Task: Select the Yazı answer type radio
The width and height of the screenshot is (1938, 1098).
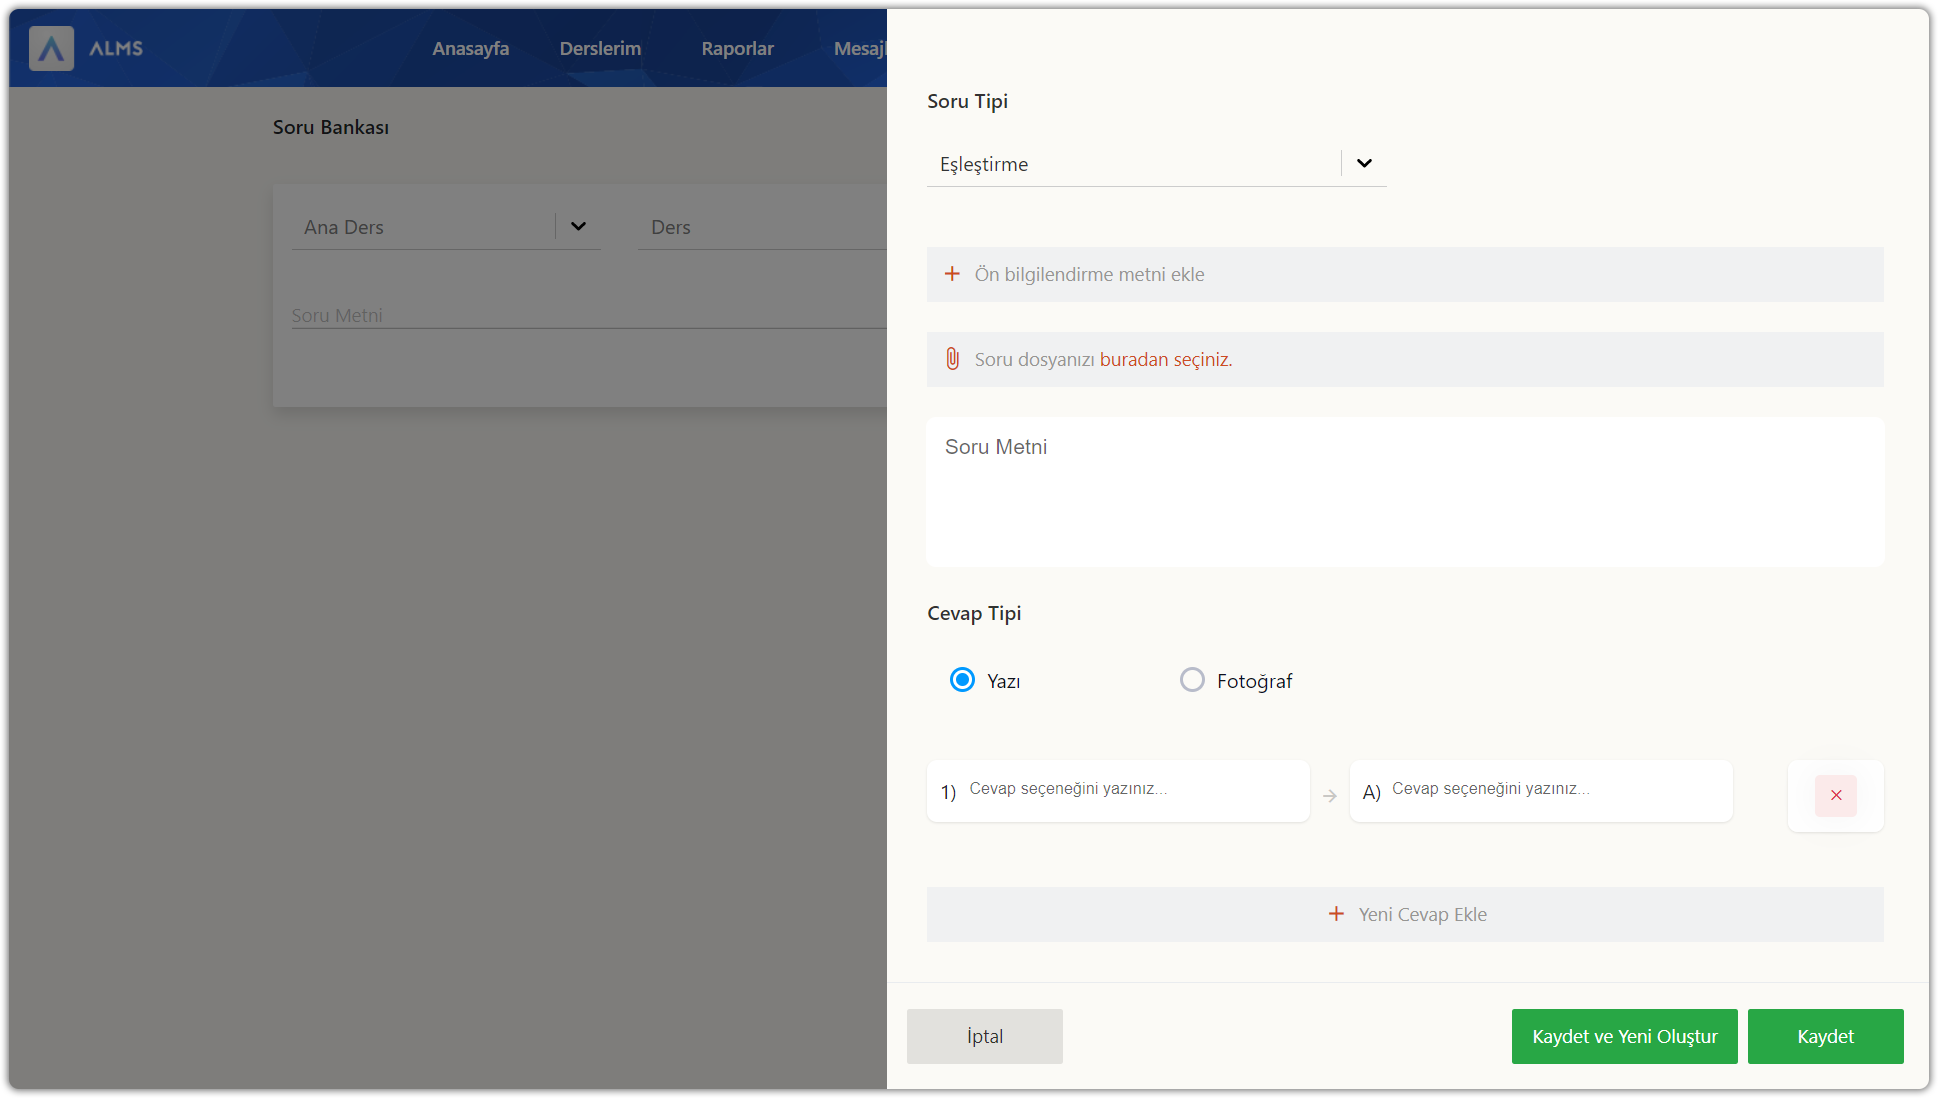Action: [x=962, y=680]
